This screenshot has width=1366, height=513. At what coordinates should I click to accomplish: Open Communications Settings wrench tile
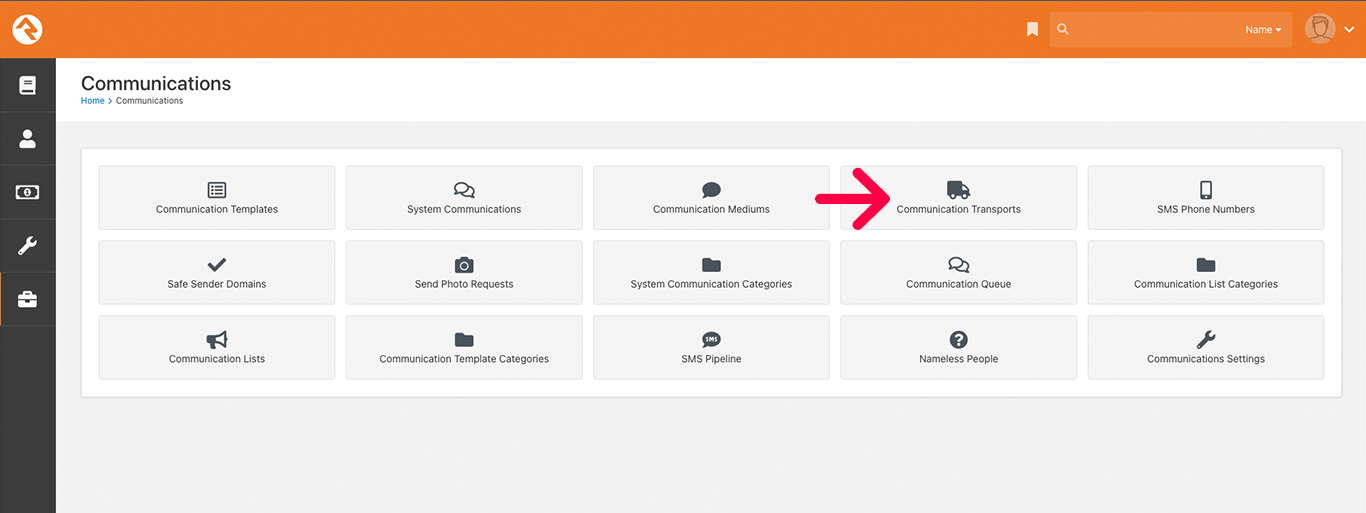[1206, 348]
